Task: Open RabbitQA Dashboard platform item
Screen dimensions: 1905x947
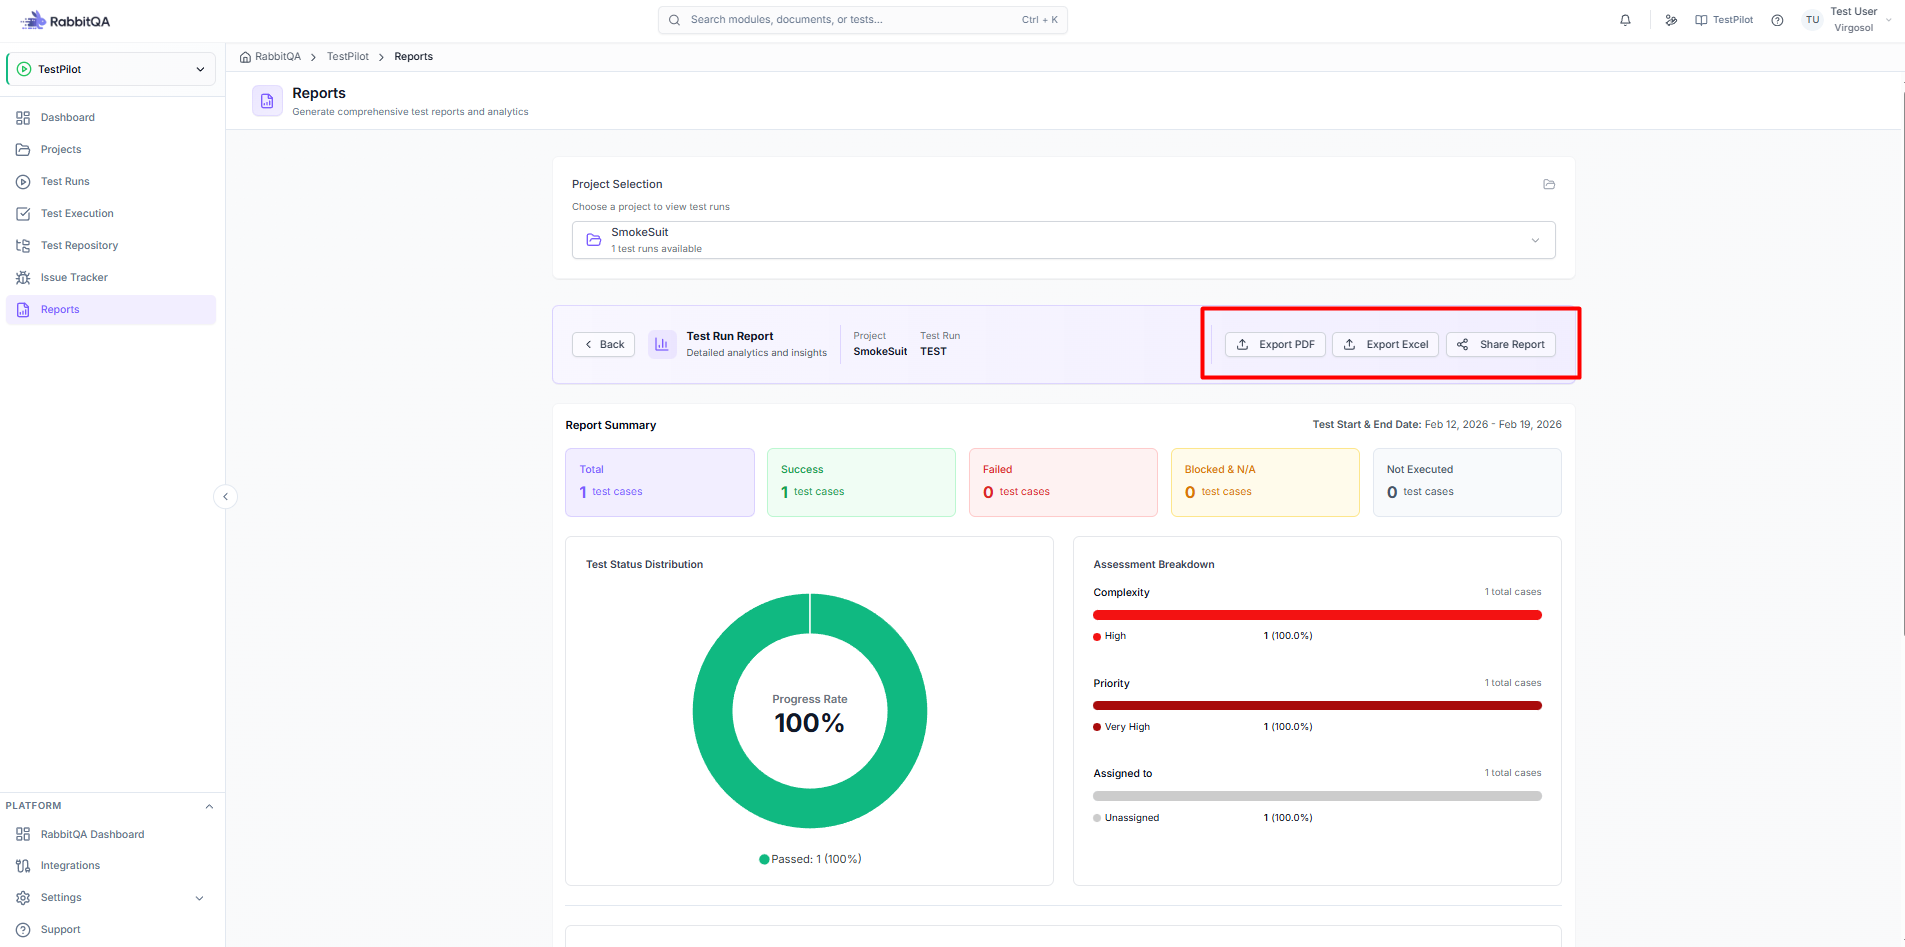Action: (111, 834)
